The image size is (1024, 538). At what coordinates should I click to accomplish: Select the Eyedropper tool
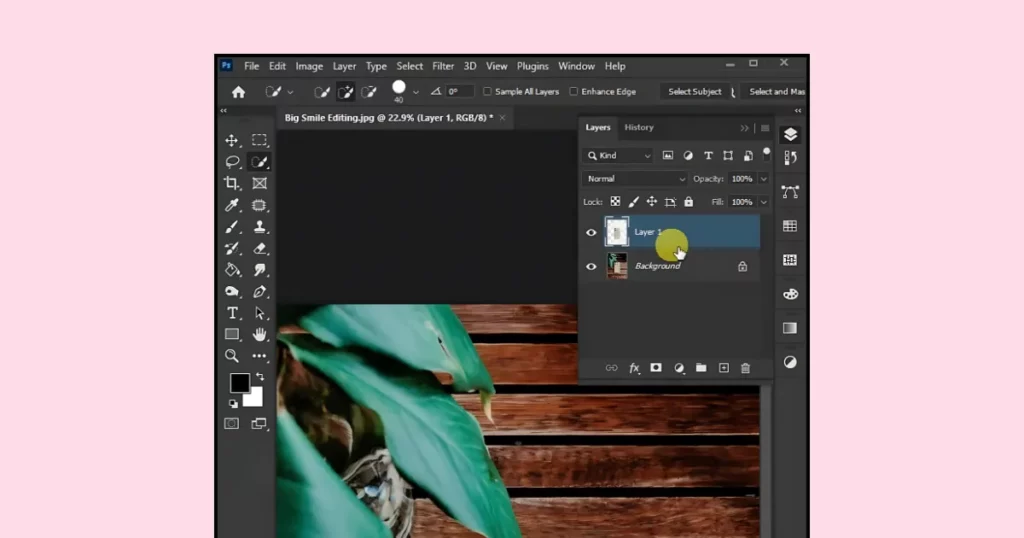pos(232,205)
